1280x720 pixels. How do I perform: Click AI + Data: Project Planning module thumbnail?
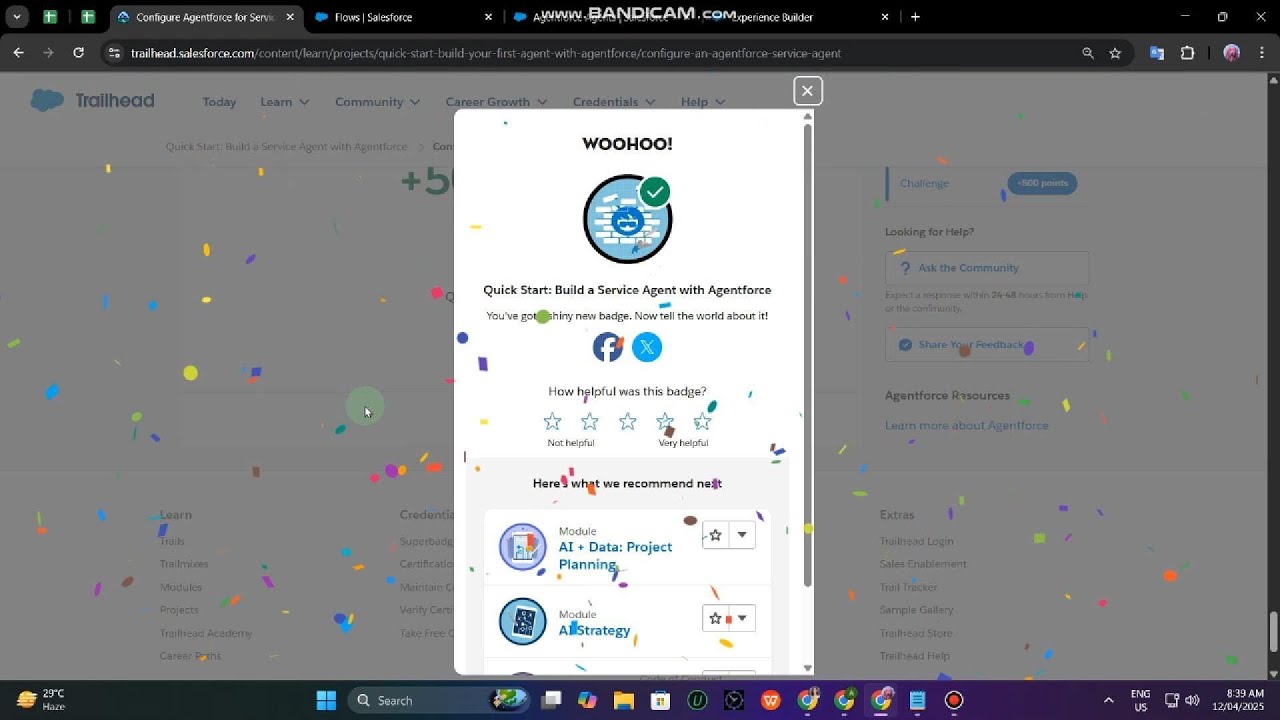523,547
